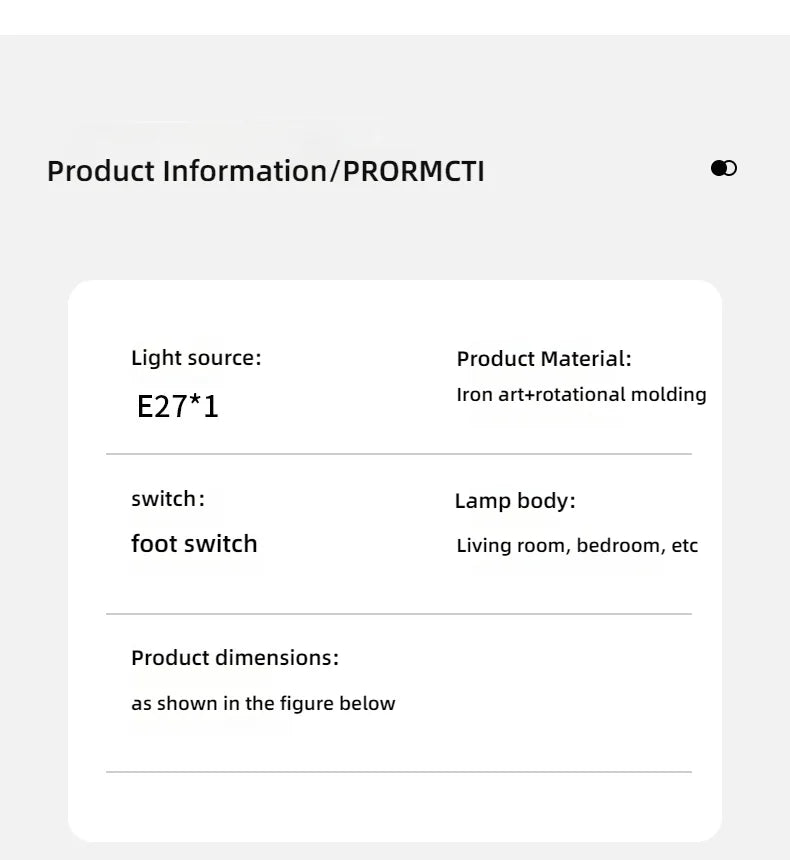790x860 pixels.
Task: Select the "Product Material:" label
Action: (544, 359)
